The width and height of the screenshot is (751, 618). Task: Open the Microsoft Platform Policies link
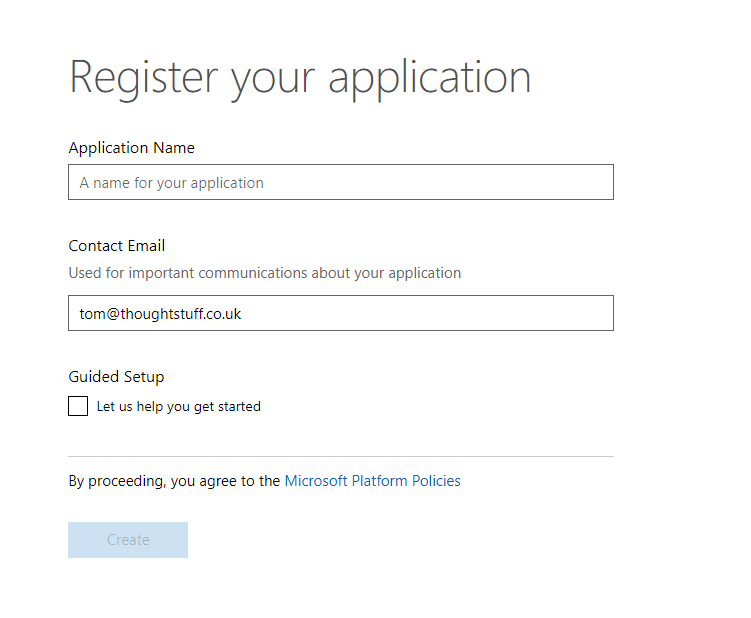click(372, 481)
